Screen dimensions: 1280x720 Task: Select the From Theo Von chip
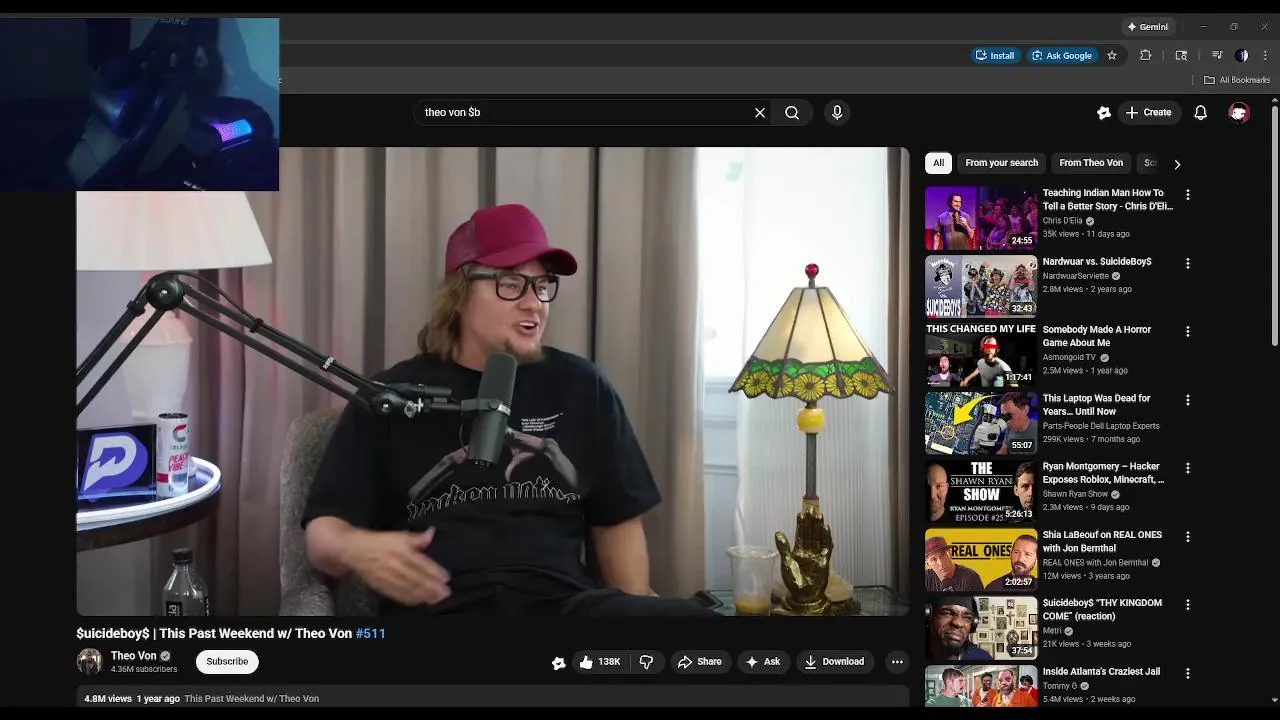point(1091,163)
